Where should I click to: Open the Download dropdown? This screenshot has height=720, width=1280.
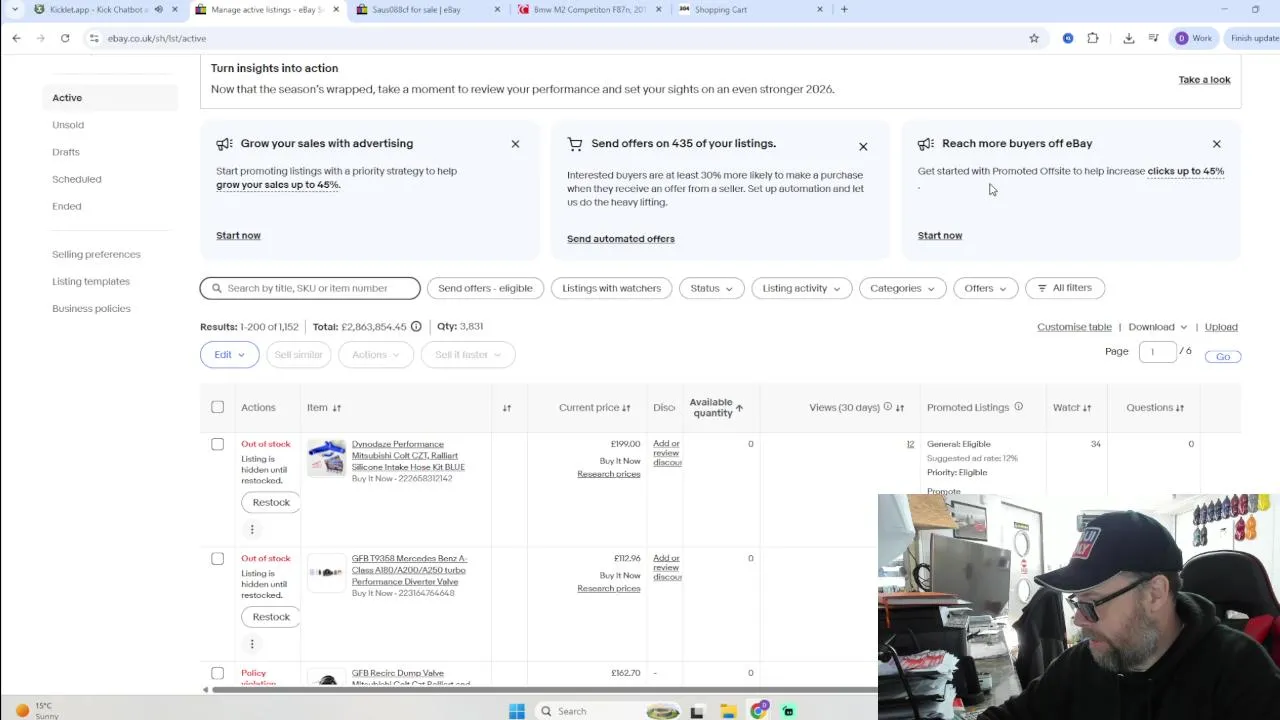tap(1158, 327)
